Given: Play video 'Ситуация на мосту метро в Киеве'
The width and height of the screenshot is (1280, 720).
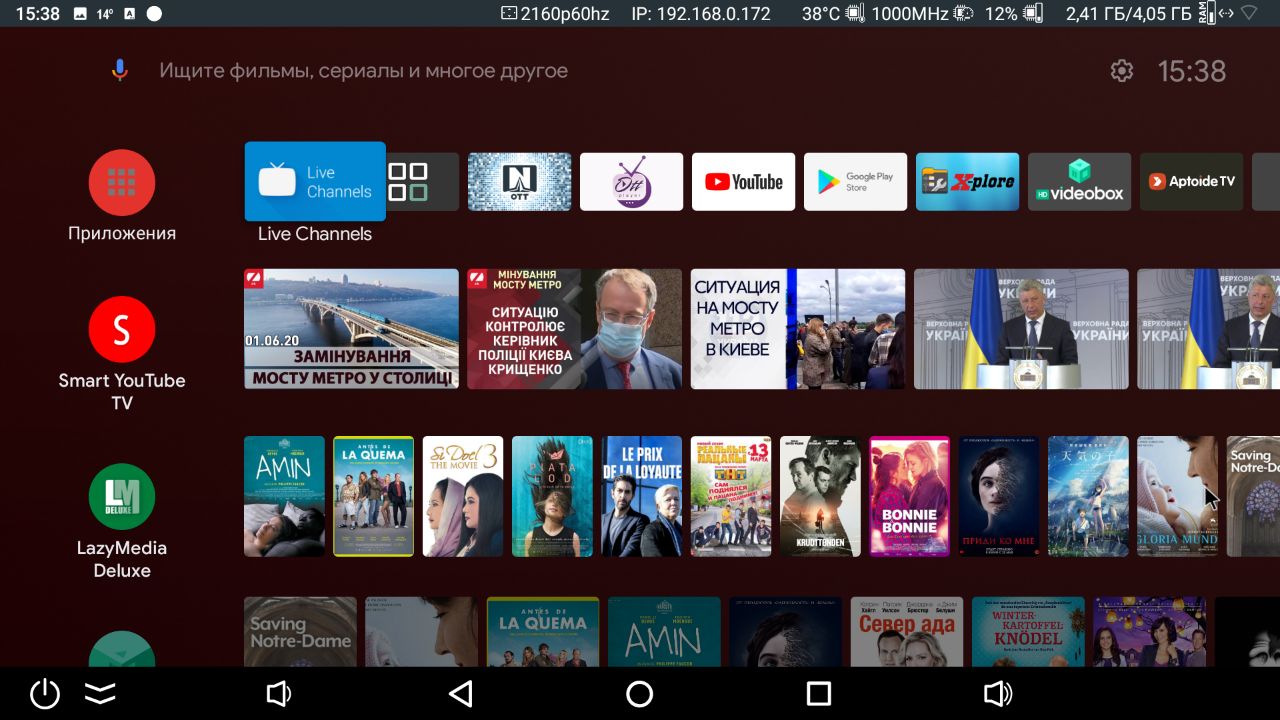Looking at the screenshot, I should [798, 329].
